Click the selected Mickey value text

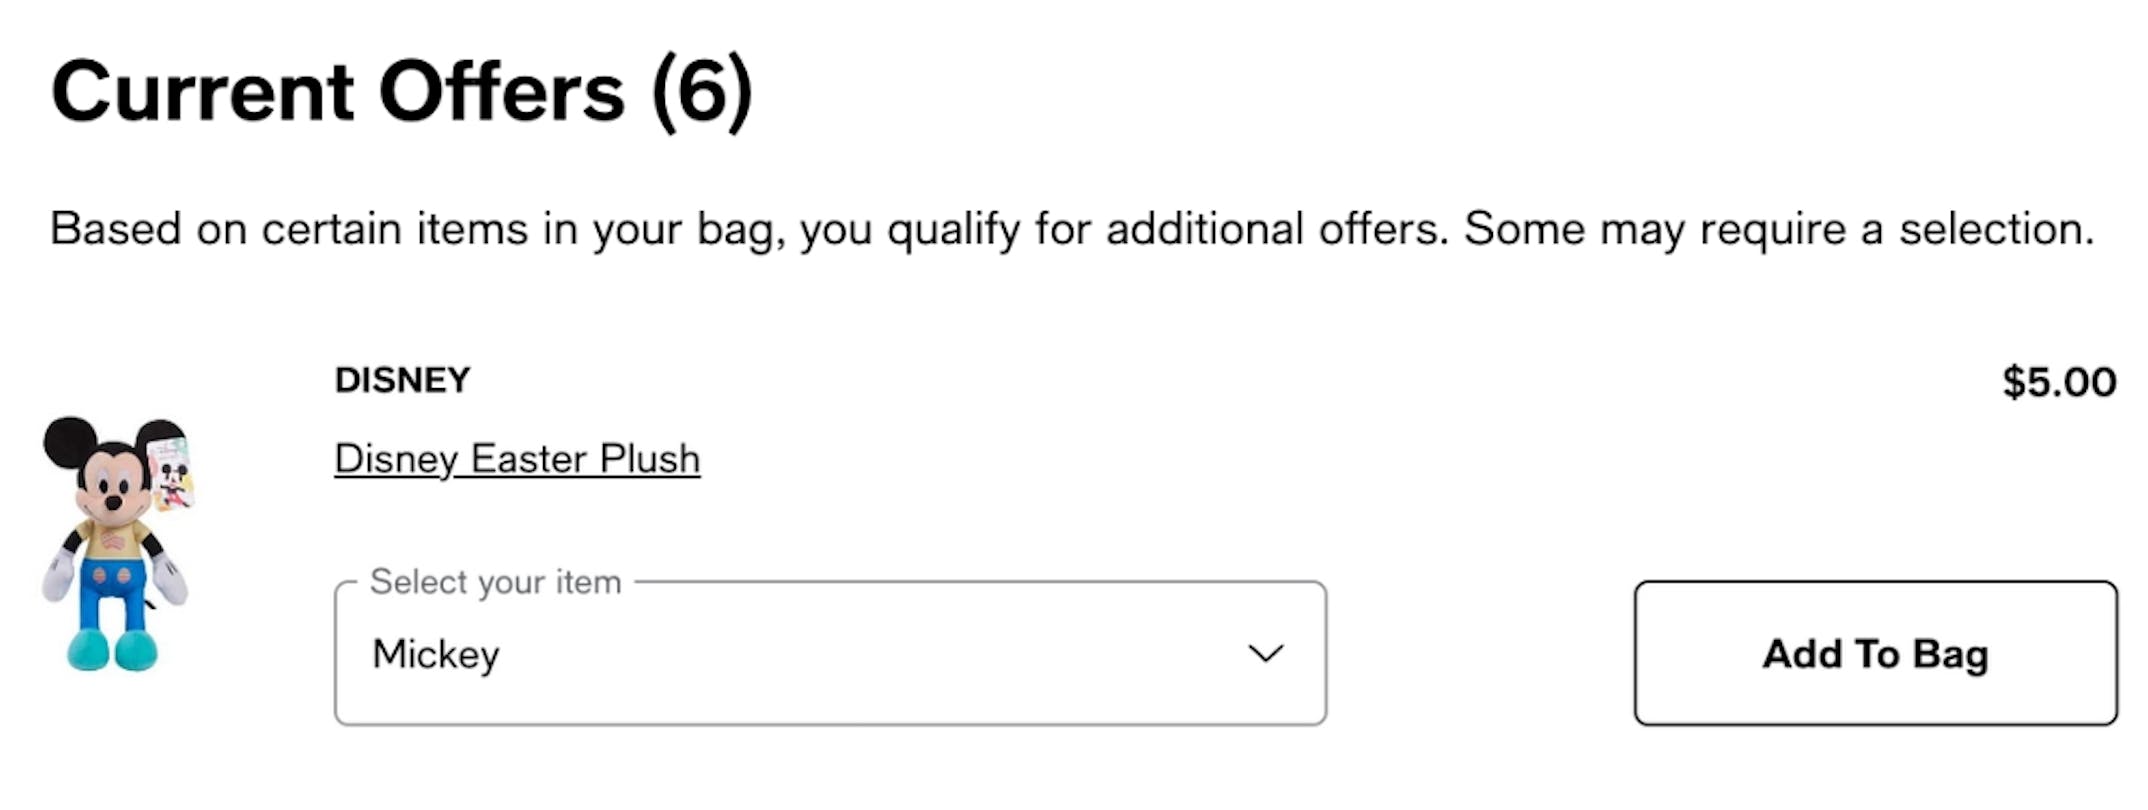(436, 654)
